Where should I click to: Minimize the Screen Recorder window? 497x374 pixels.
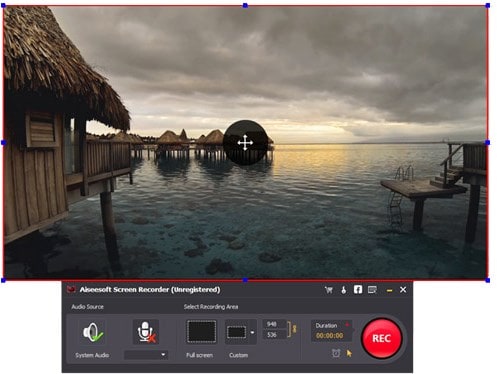(389, 291)
